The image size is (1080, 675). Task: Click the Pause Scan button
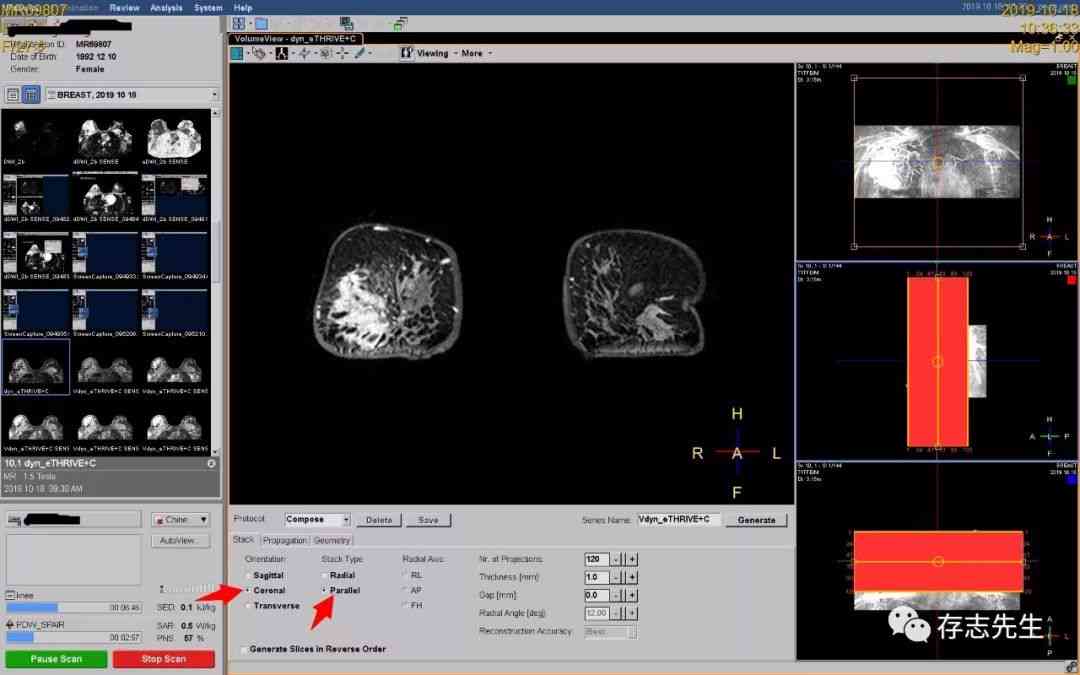[x=56, y=659]
